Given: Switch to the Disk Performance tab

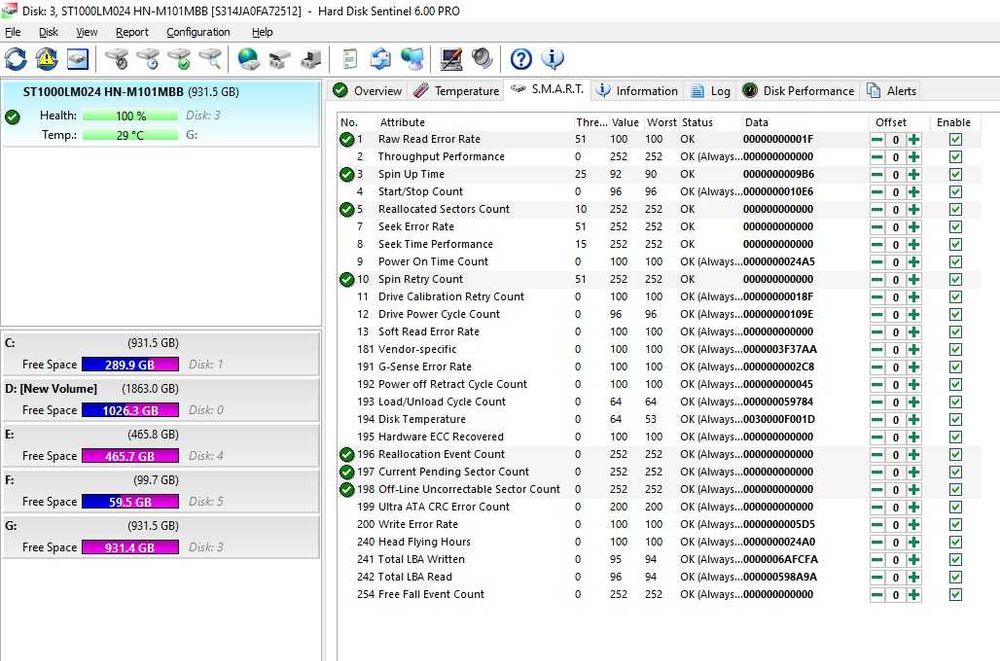Looking at the screenshot, I should click(x=798, y=91).
